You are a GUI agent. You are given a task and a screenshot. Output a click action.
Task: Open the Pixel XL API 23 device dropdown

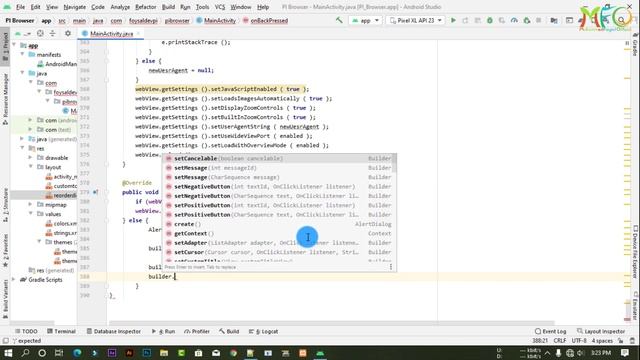coord(415,20)
